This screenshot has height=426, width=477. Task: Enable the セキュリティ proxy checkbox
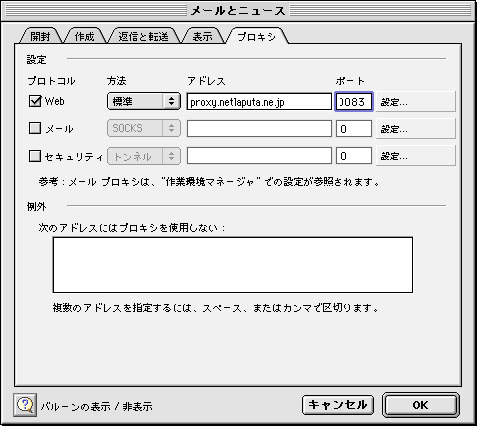tap(35, 156)
